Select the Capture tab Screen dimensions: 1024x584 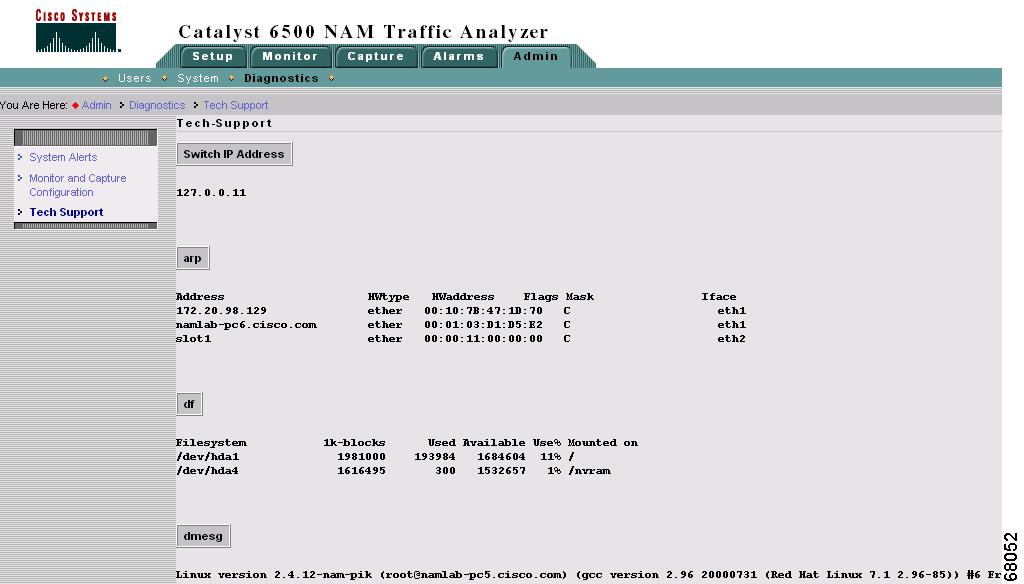click(376, 57)
